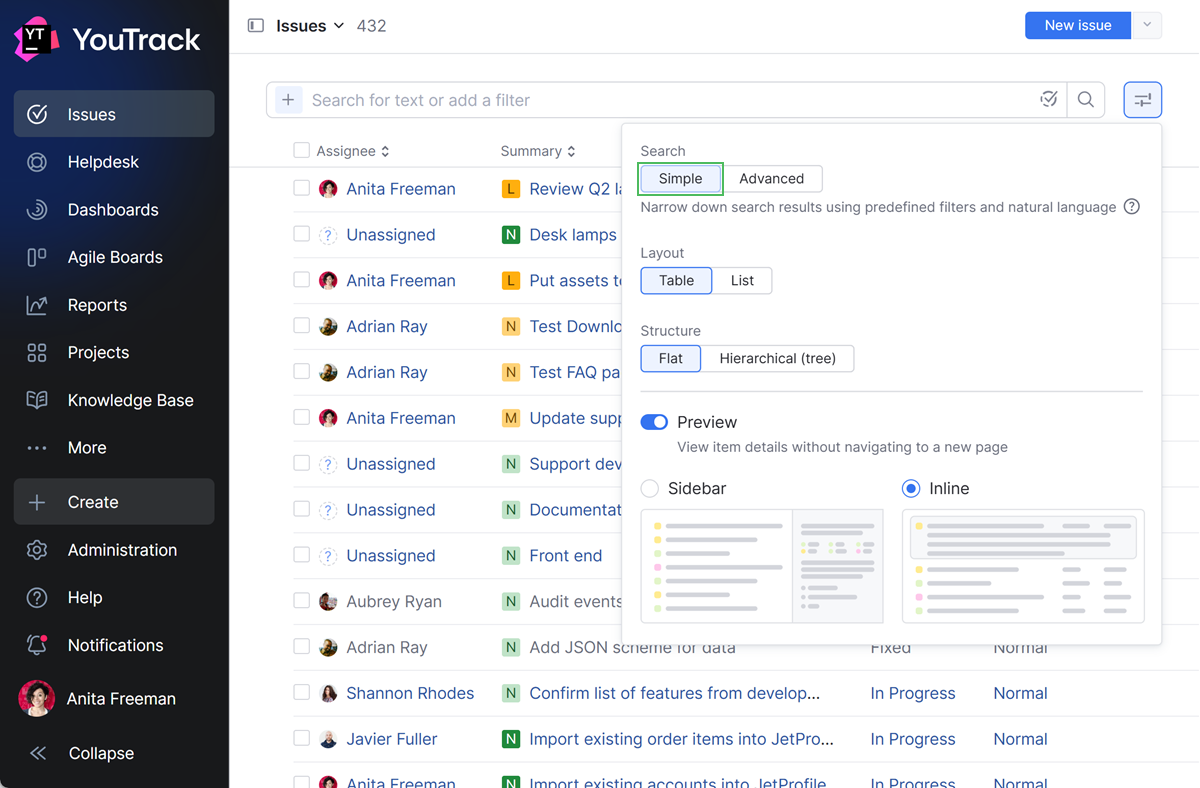Toggle the sidebar panel icon beside Issues

point(256,26)
